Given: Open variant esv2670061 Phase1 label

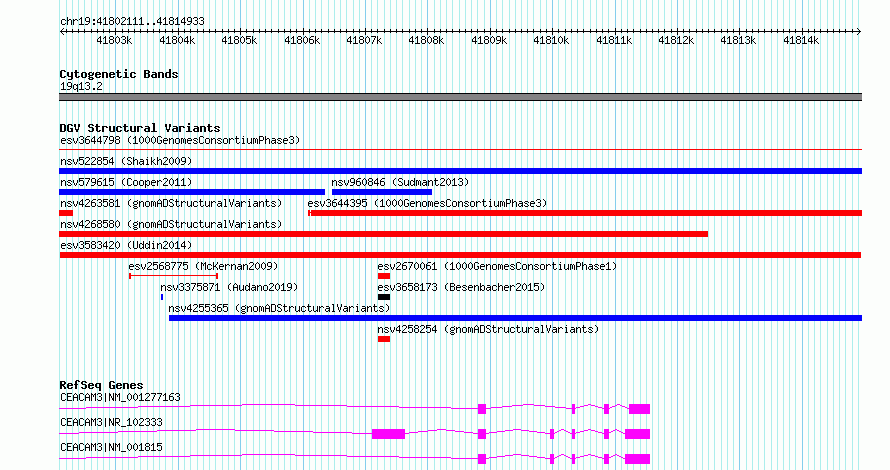Looking at the screenshot, I should coord(497,266).
